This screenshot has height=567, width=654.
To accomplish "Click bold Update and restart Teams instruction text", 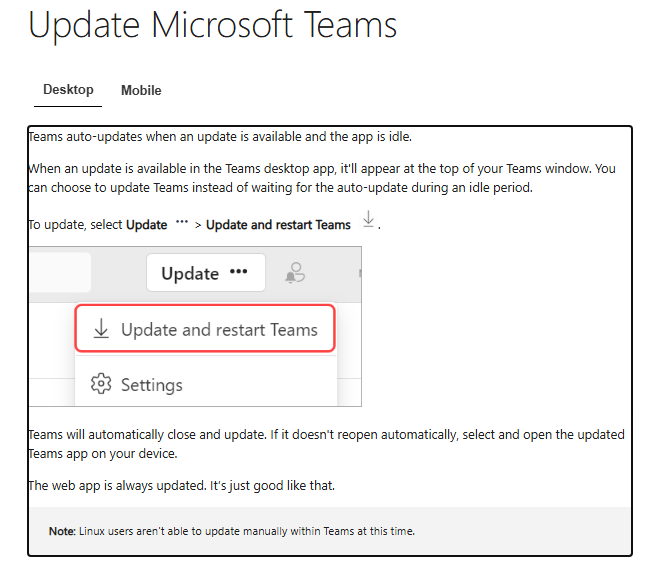I will pyautogui.click(x=278, y=225).
